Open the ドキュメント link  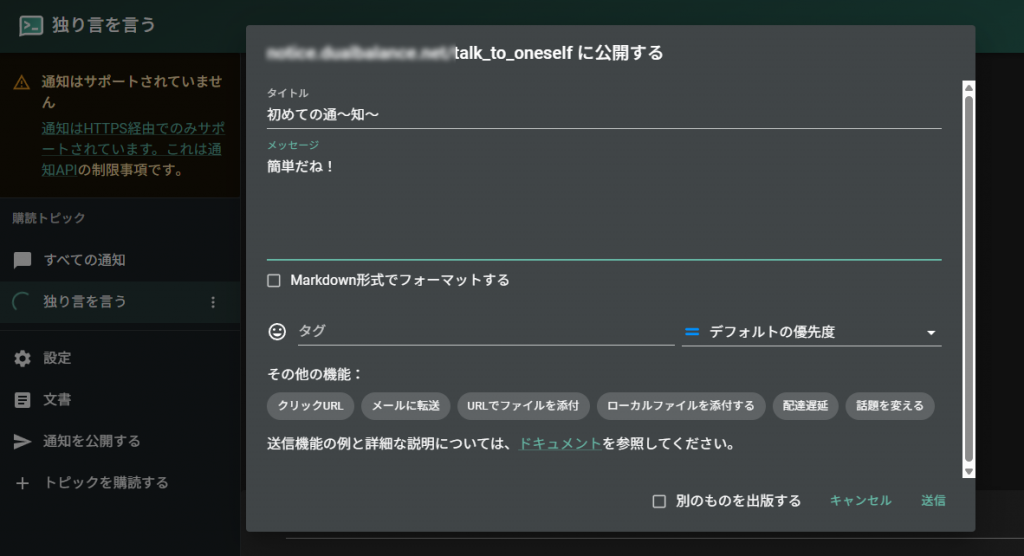(560, 443)
